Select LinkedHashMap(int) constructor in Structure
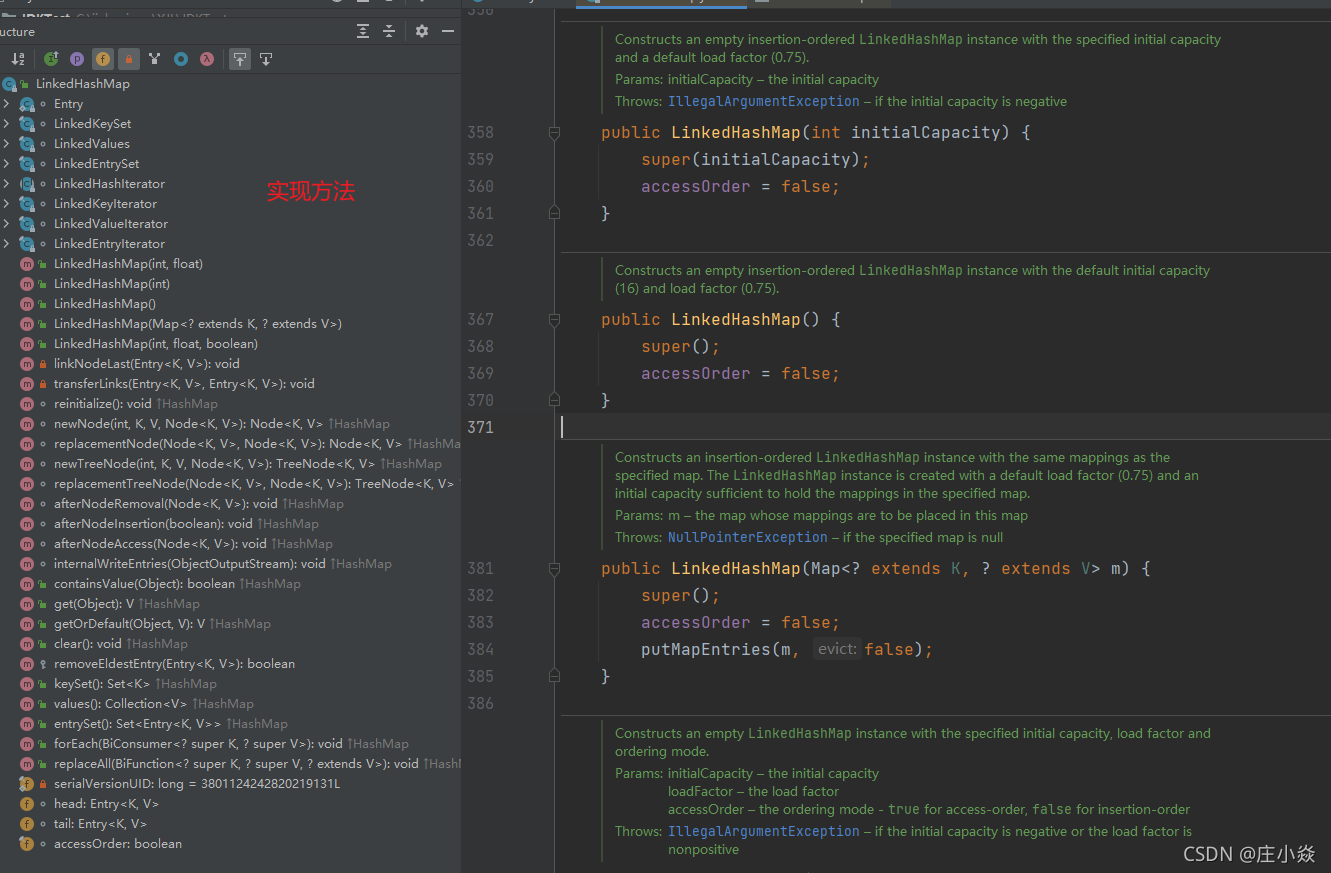The image size is (1331, 873). click(x=112, y=284)
